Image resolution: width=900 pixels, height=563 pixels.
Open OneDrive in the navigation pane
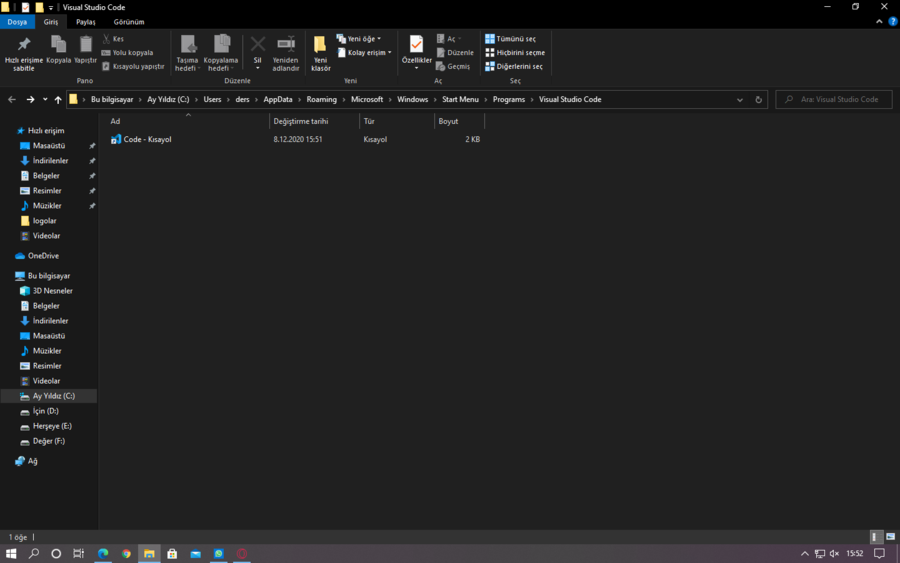pyautogui.click(x=43, y=256)
